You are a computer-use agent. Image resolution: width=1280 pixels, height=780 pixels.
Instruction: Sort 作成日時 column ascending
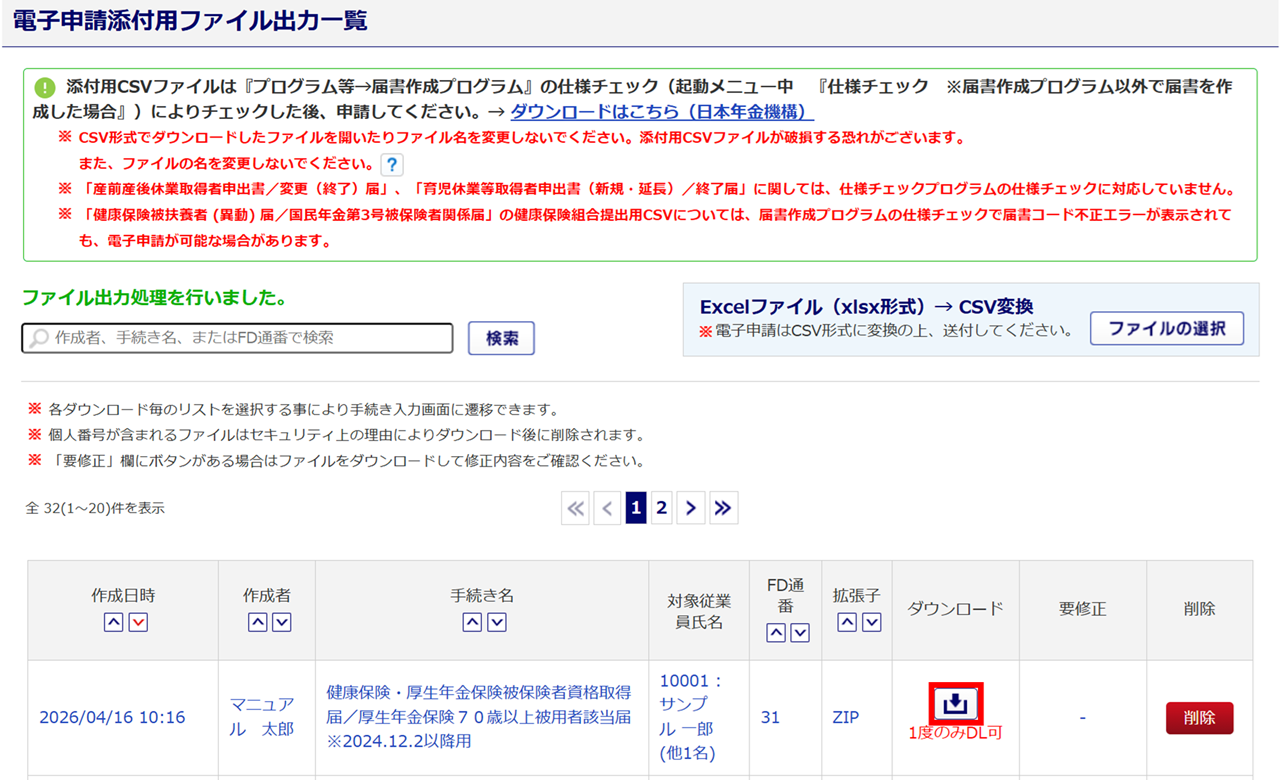[113, 622]
